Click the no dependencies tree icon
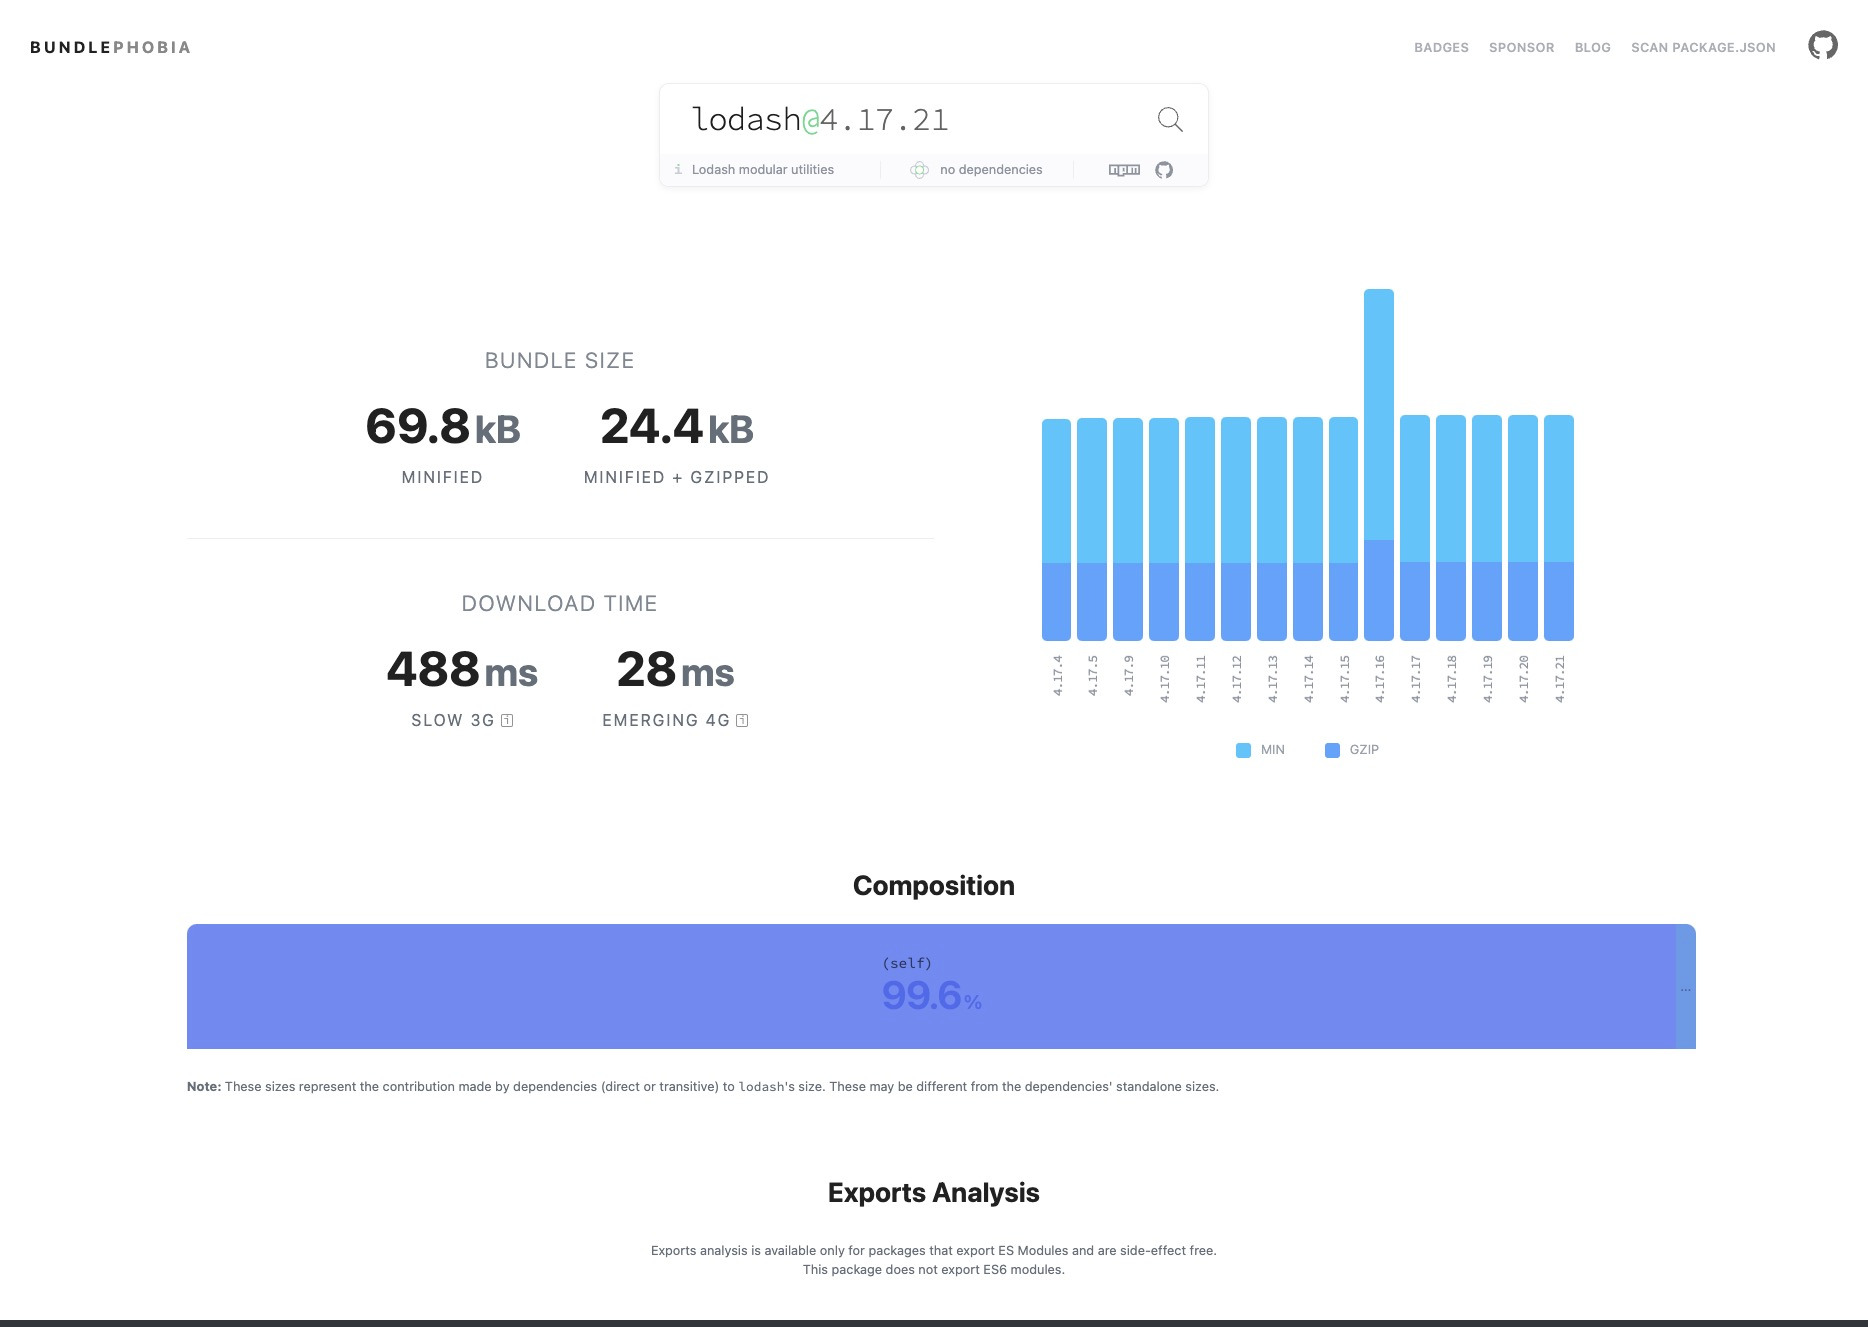 (x=919, y=170)
